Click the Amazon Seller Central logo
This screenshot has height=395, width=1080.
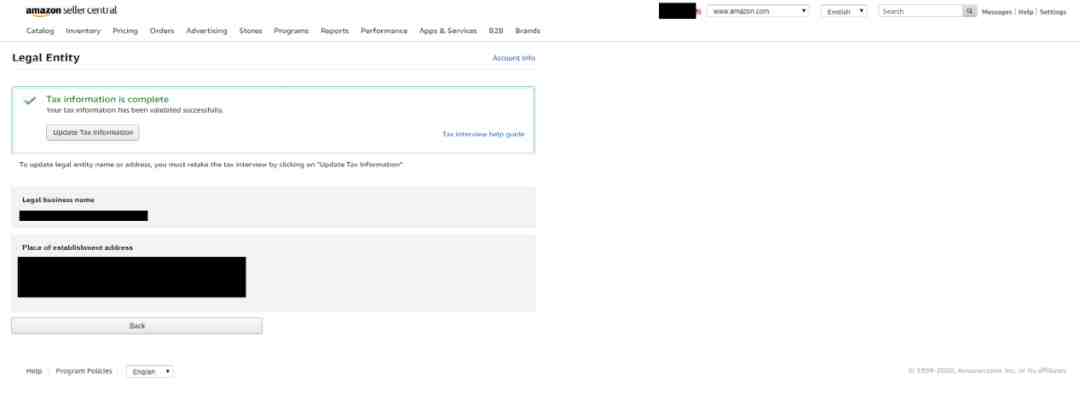coord(71,11)
